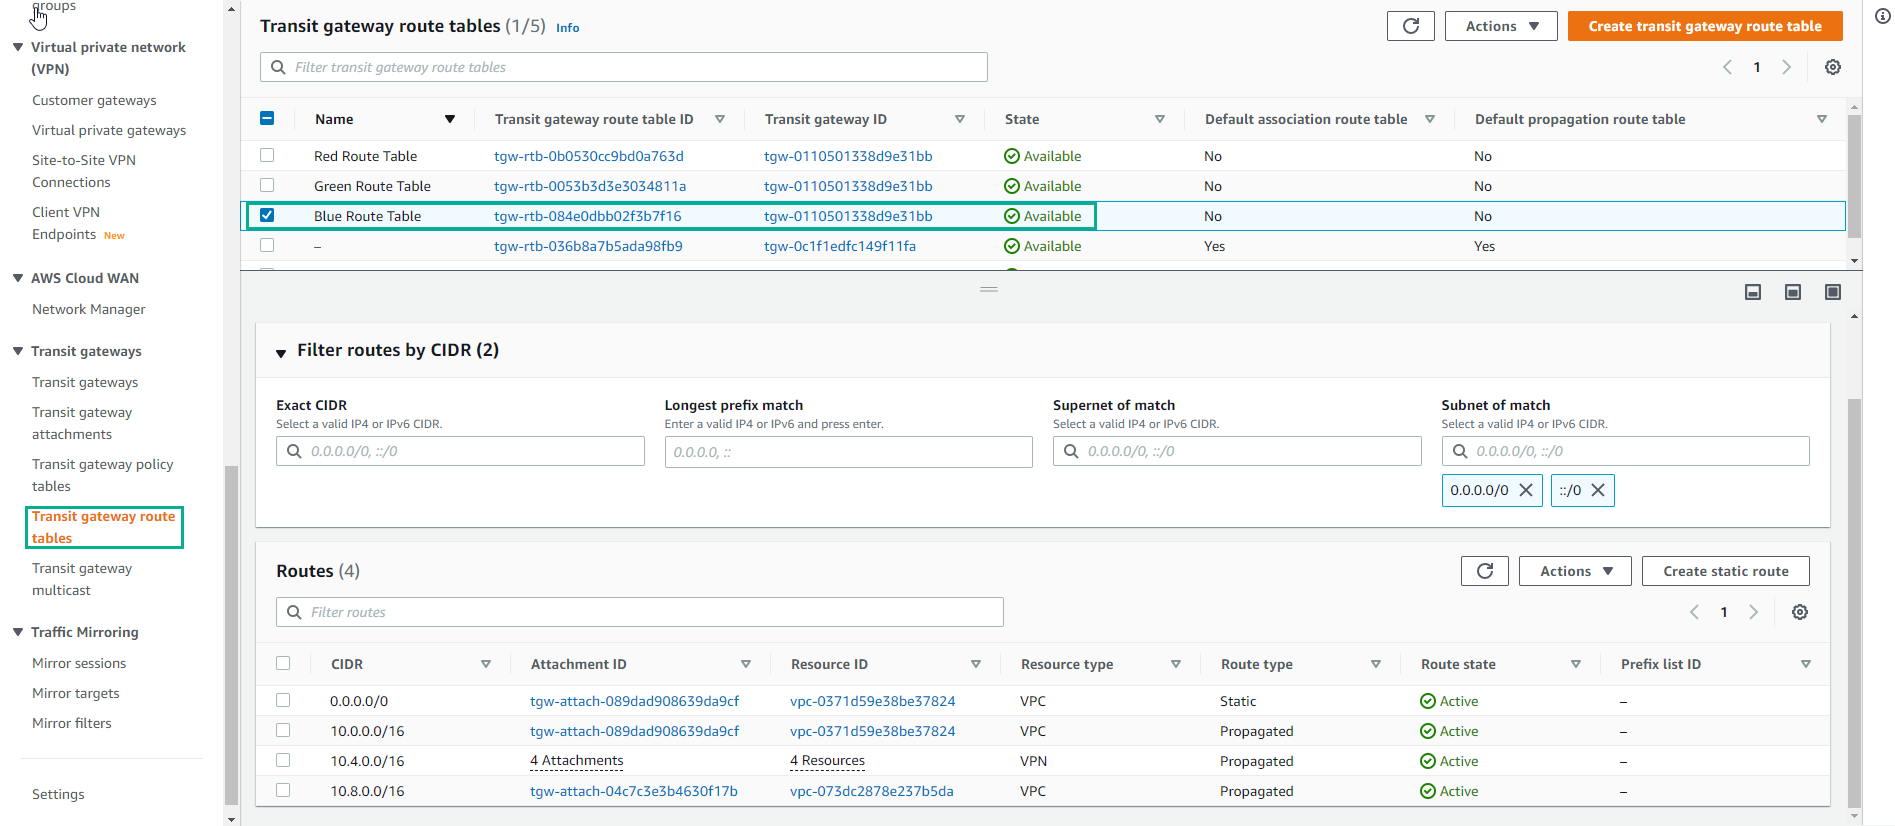Collapse AWS Cloud WAN nav section
Viewport: 1895px width, 826px height.
click(x=18, y=278)
